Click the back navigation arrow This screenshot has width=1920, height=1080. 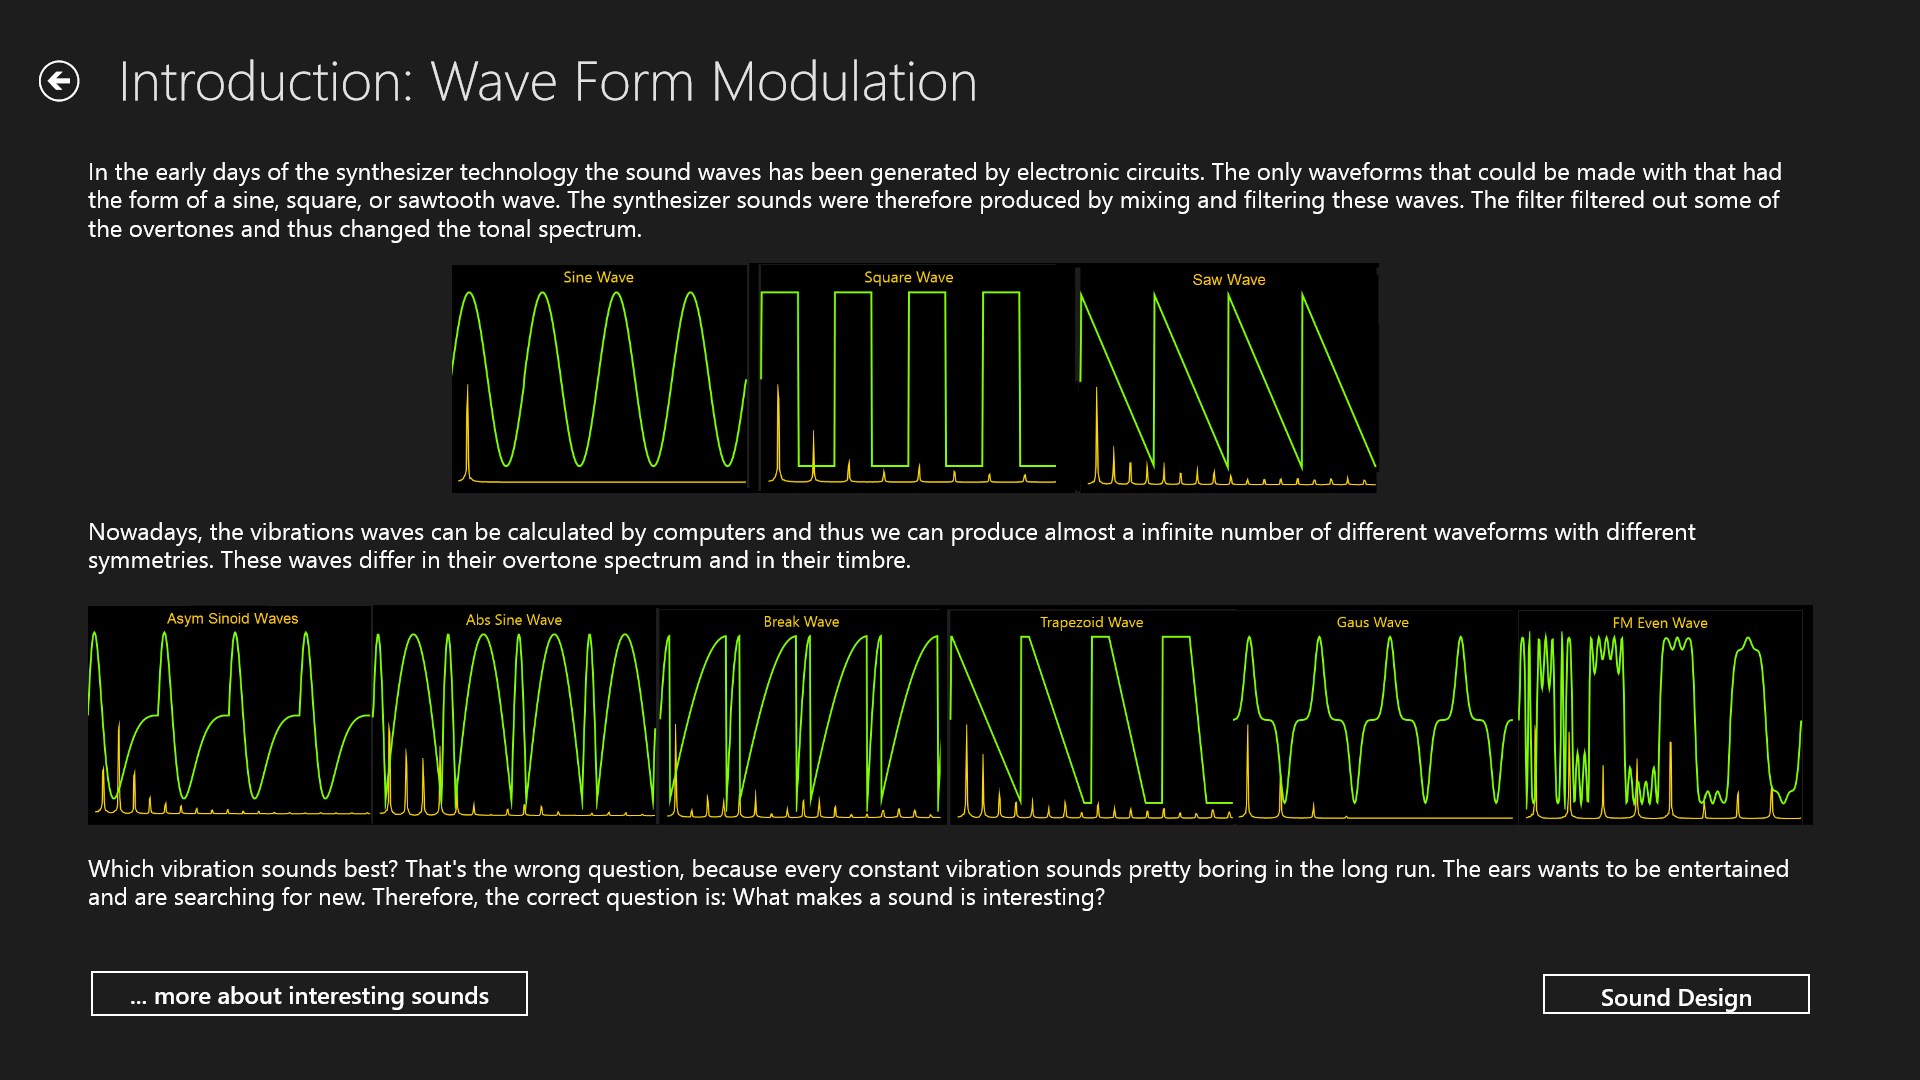tap(62, 80)
